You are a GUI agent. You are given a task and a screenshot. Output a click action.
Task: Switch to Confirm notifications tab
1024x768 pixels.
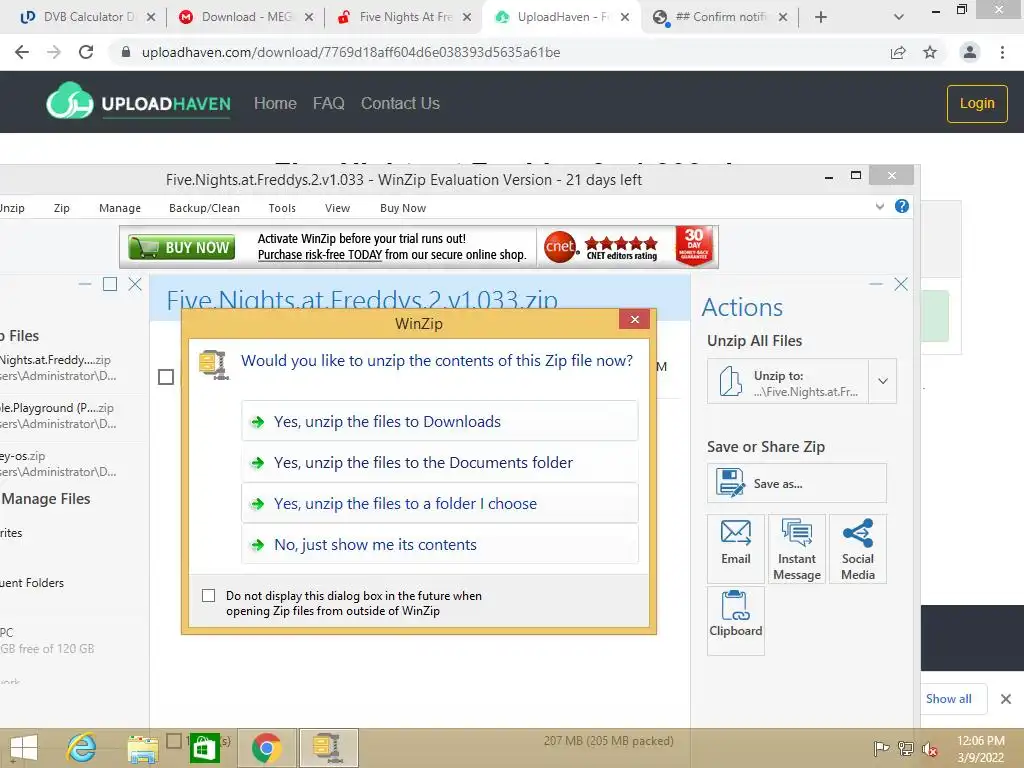[720, 17]
